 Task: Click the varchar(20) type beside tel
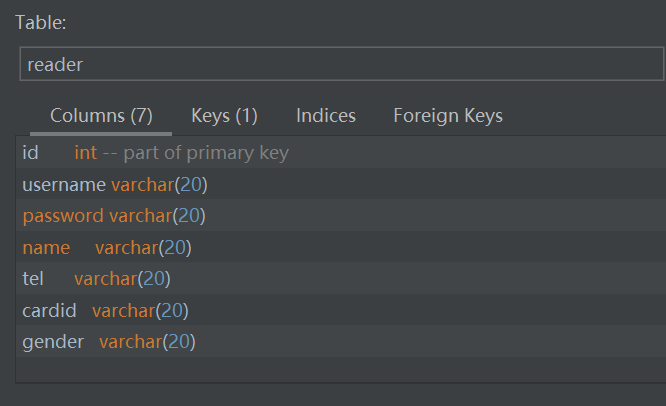tap(122, 279)
